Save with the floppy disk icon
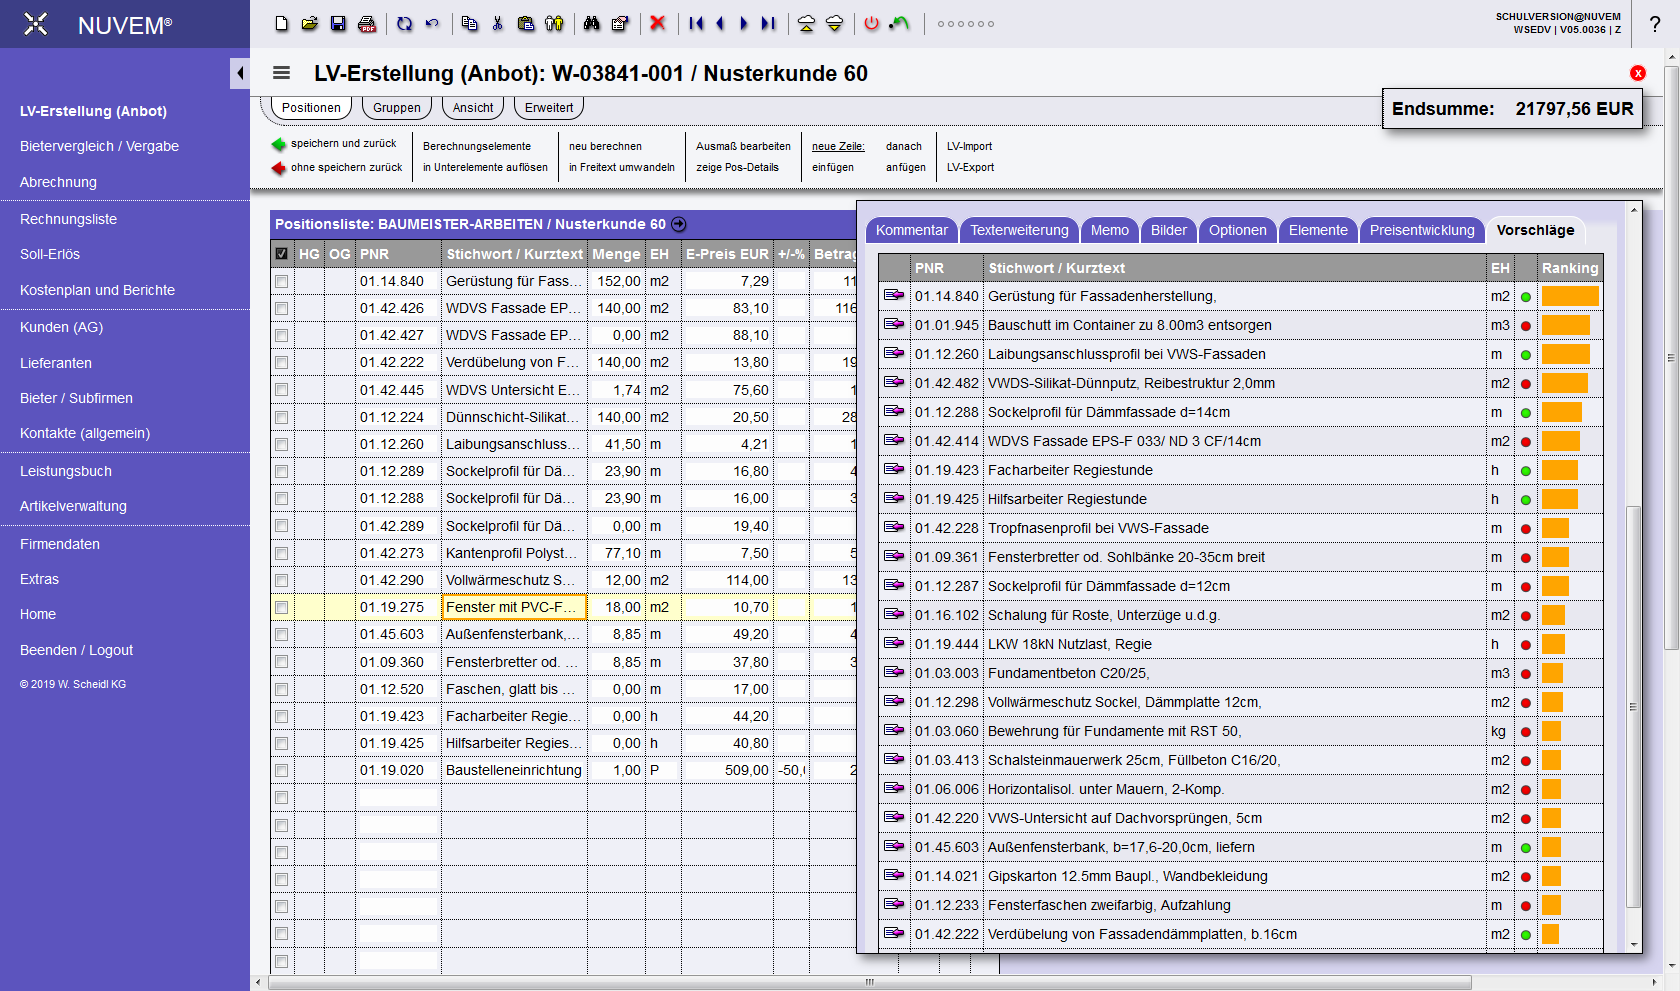This screenshot has width=1680, height=991. pos(338,23)
